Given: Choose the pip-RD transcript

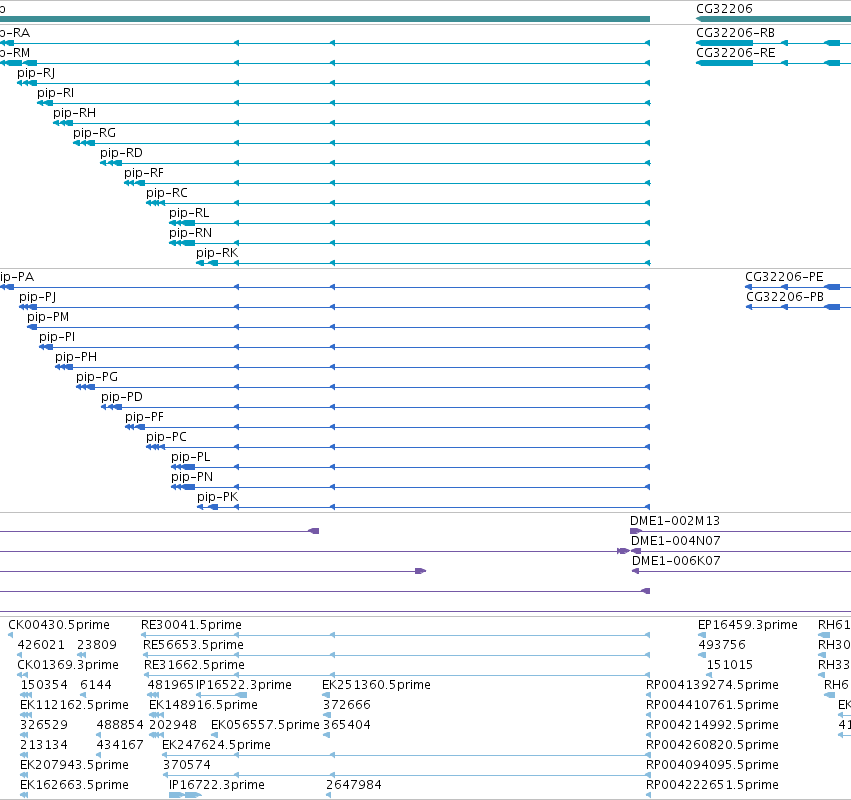Looking at the screenshot, I should coord(121,153).
